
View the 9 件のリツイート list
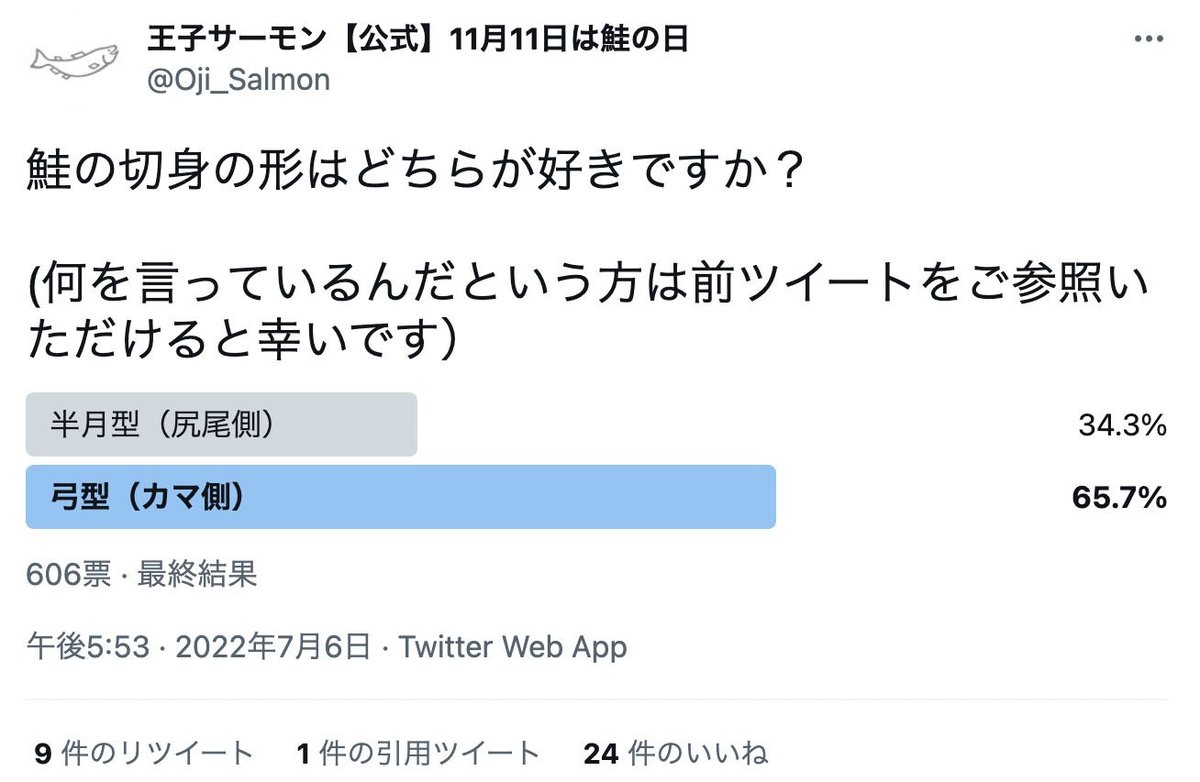coord(143,753)
